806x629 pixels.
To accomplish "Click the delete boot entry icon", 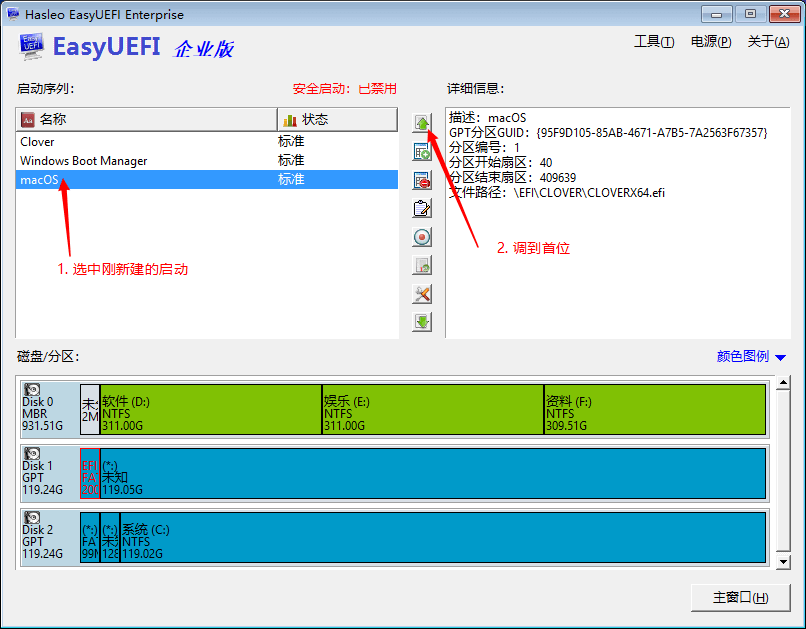I will pos(422,180).
